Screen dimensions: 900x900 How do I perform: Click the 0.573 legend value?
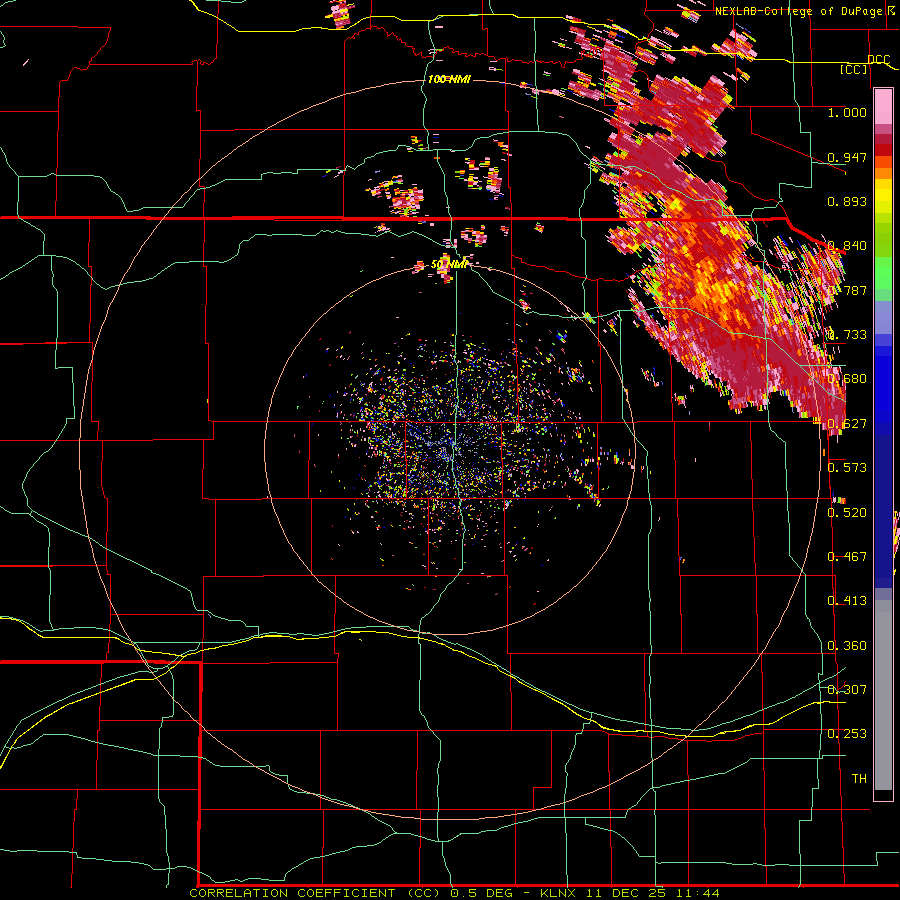tap(847, 467)
